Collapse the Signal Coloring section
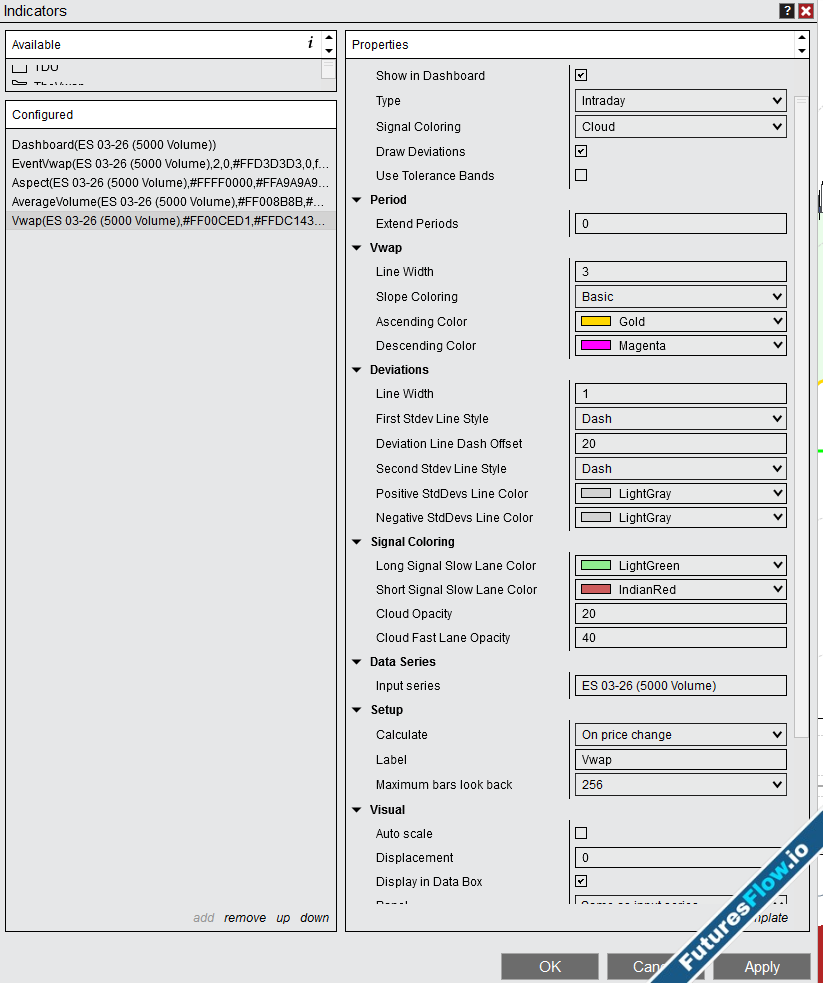 click(358, 542)
